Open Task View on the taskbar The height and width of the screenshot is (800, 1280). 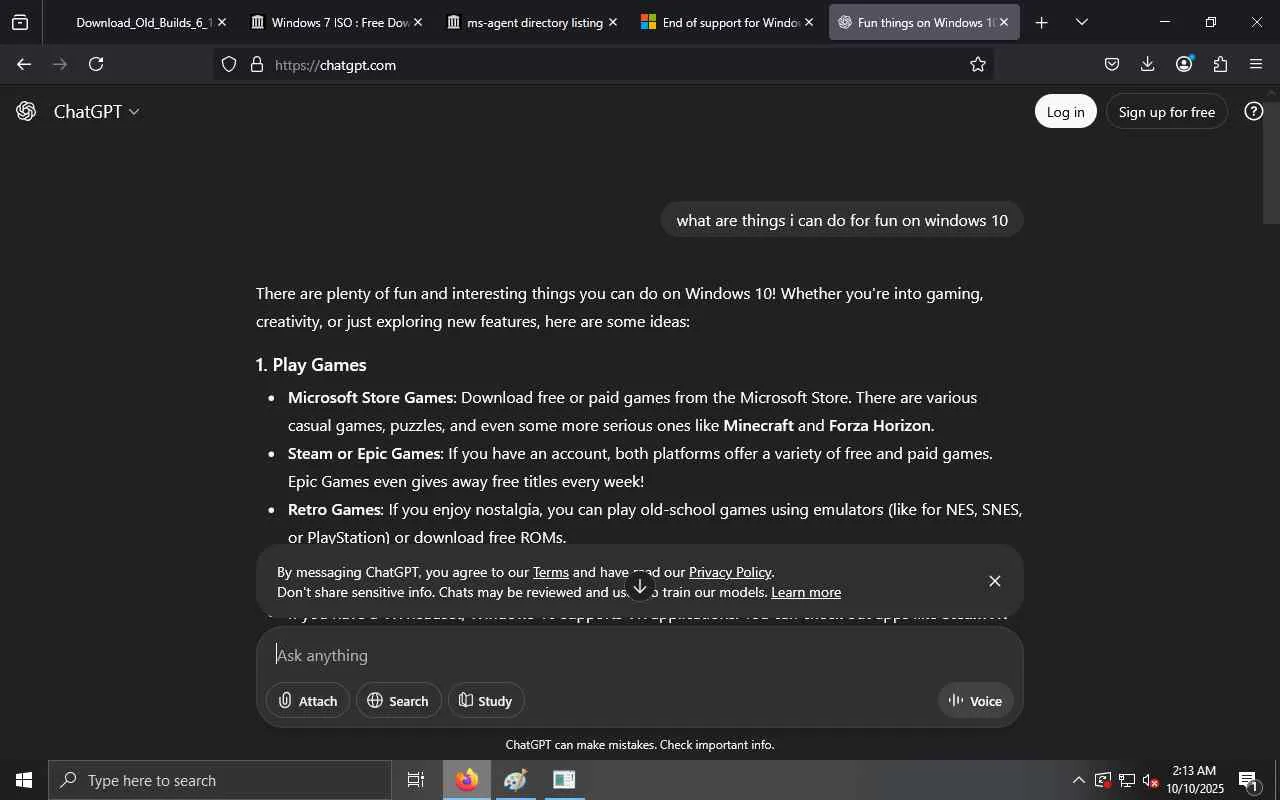point(416,781)
